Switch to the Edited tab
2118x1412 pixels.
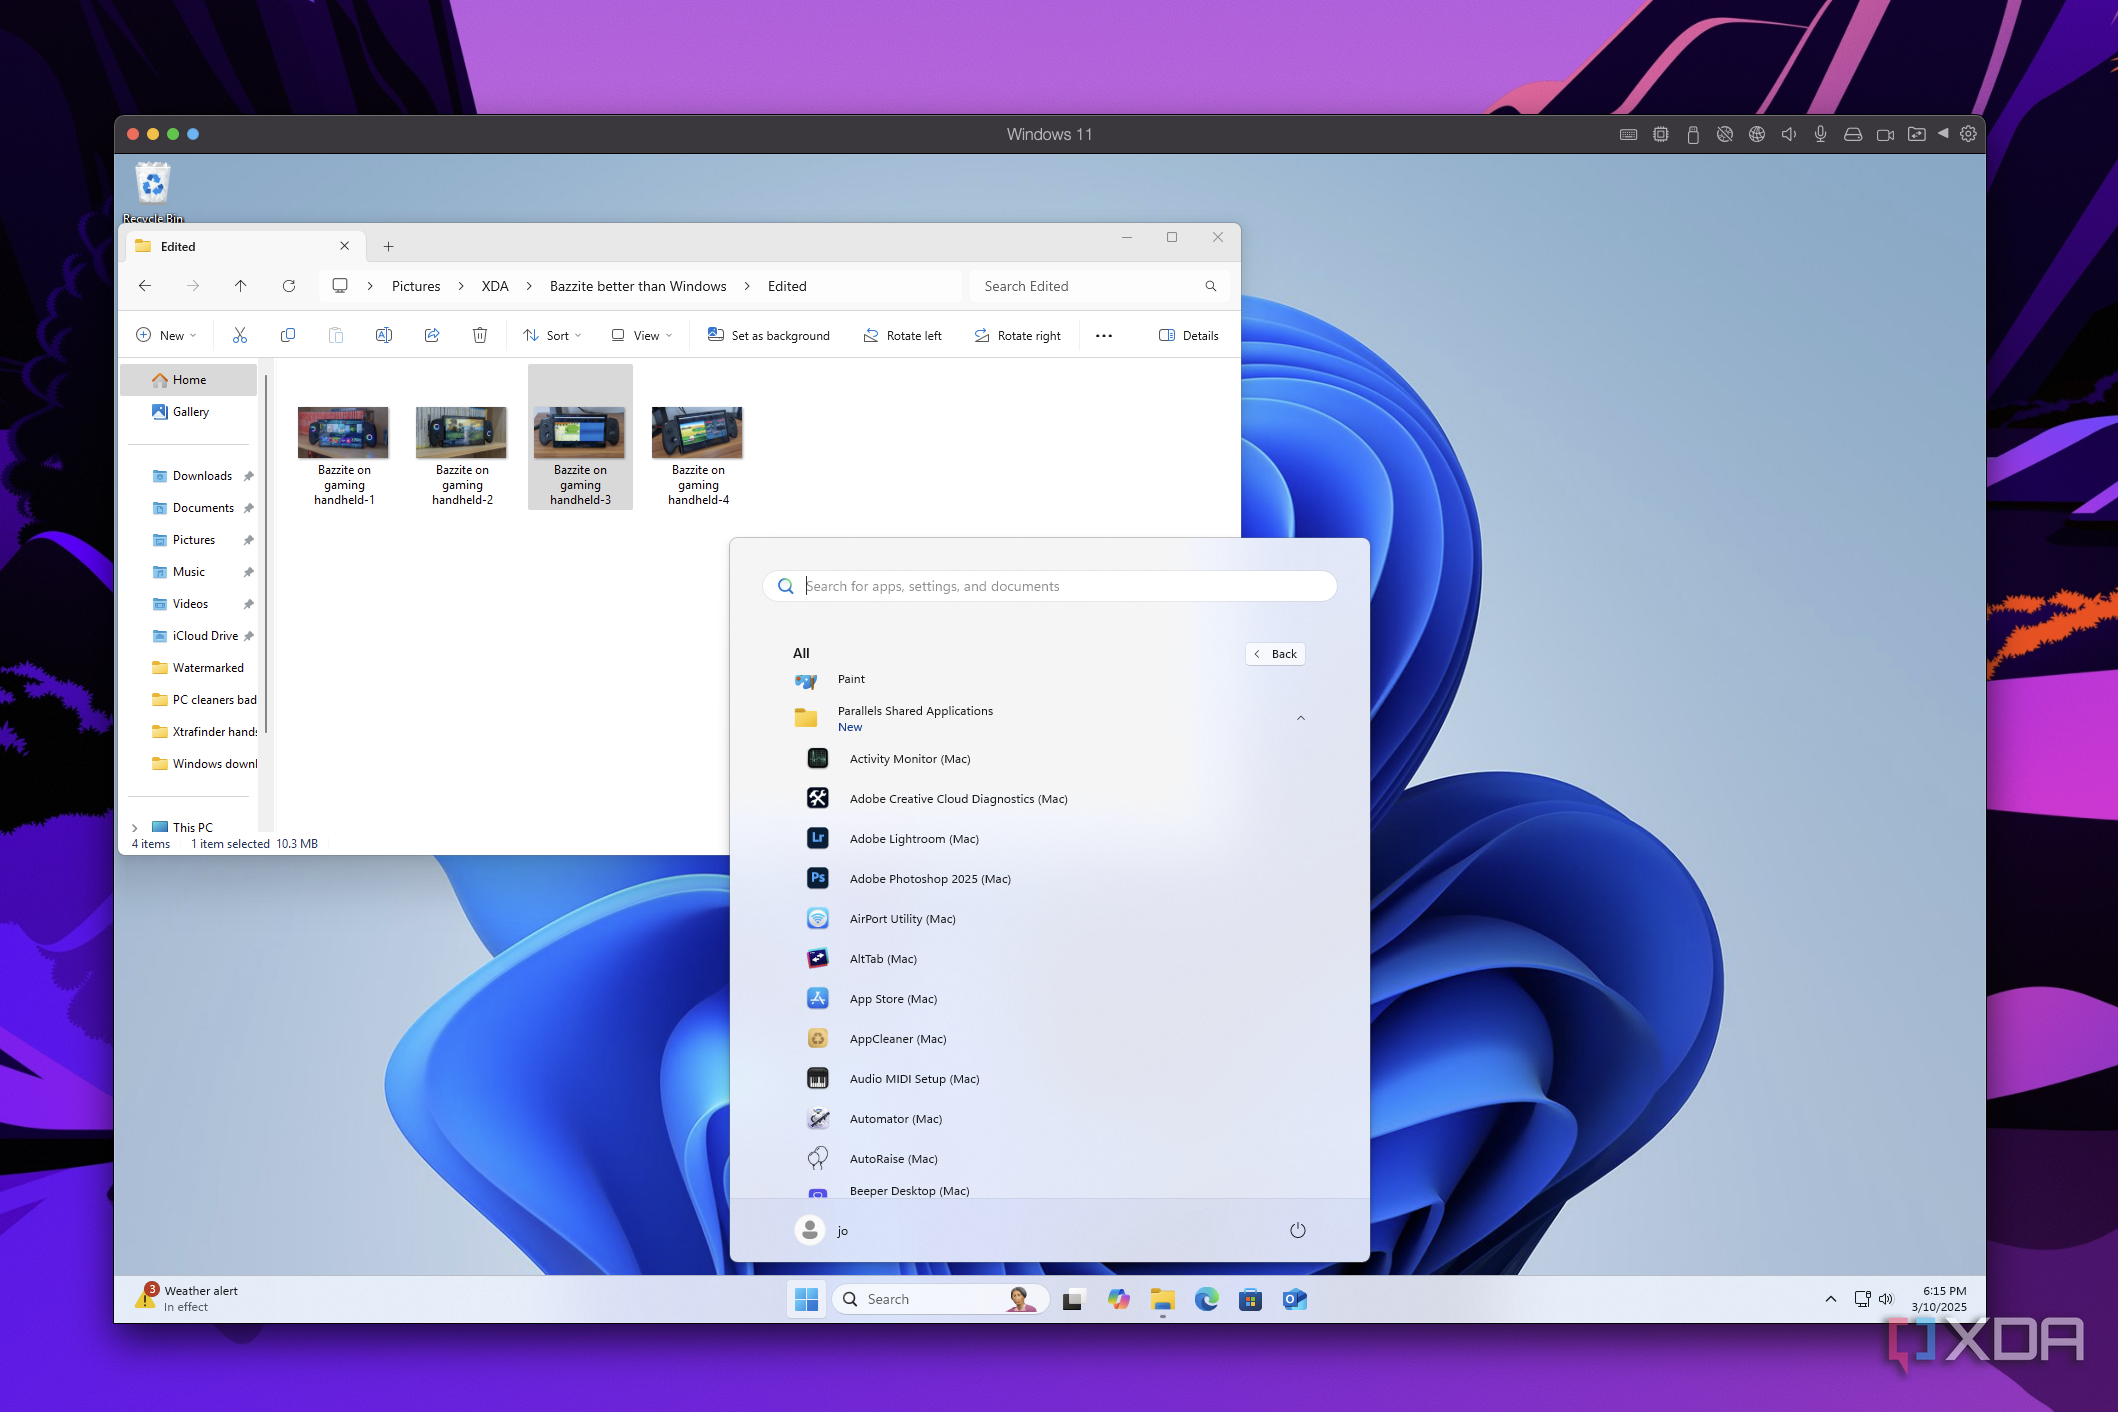[243, 246]
